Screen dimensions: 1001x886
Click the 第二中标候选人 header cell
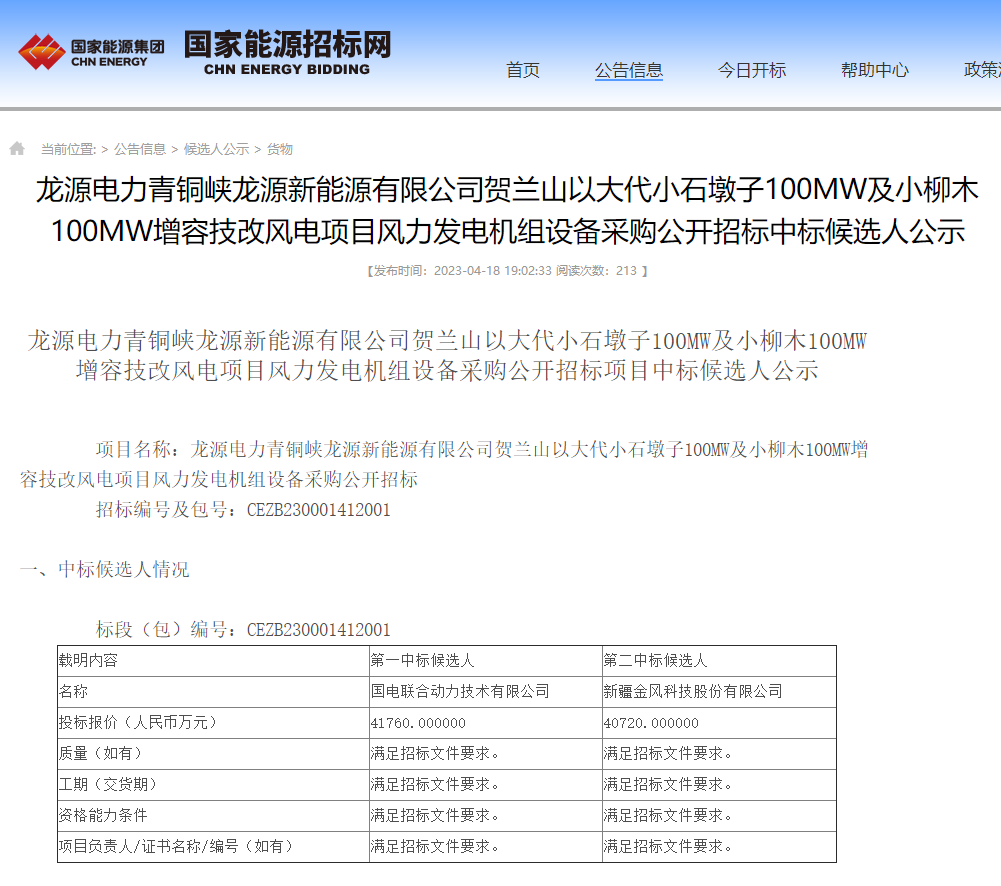point(719,661)
